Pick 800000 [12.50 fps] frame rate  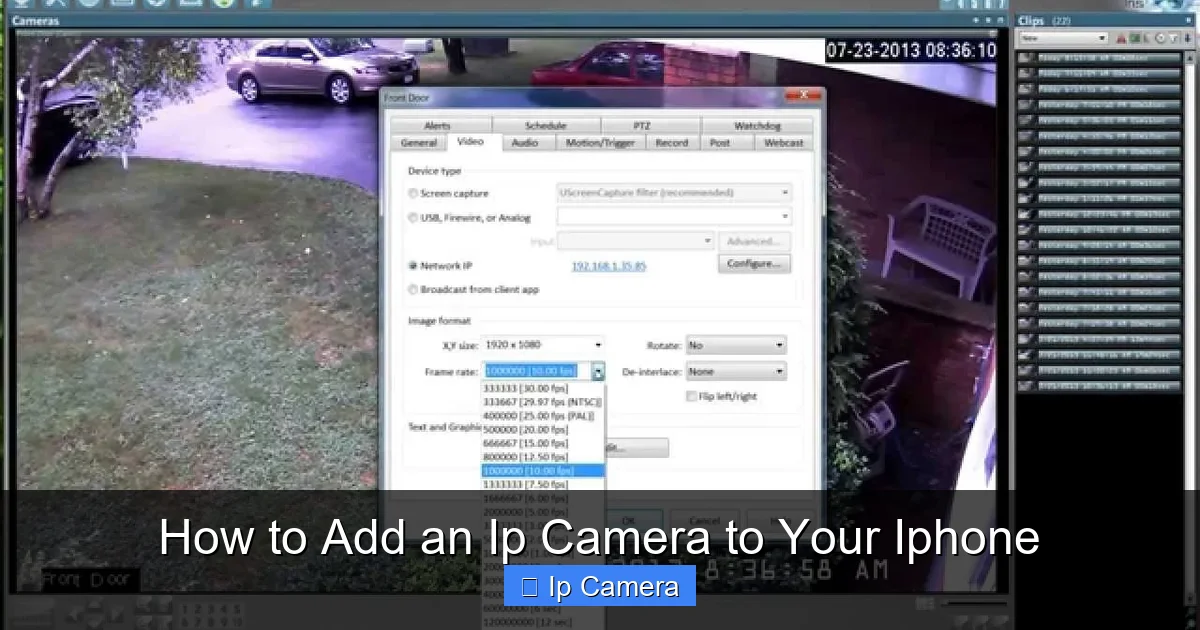tap(543, 457)
